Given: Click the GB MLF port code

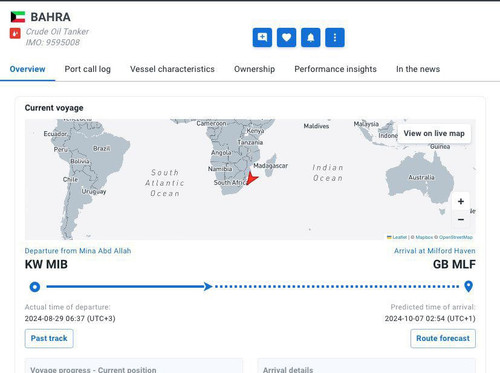Looking at the screenshot, I should pyautogui.click(x=454, y=264).
